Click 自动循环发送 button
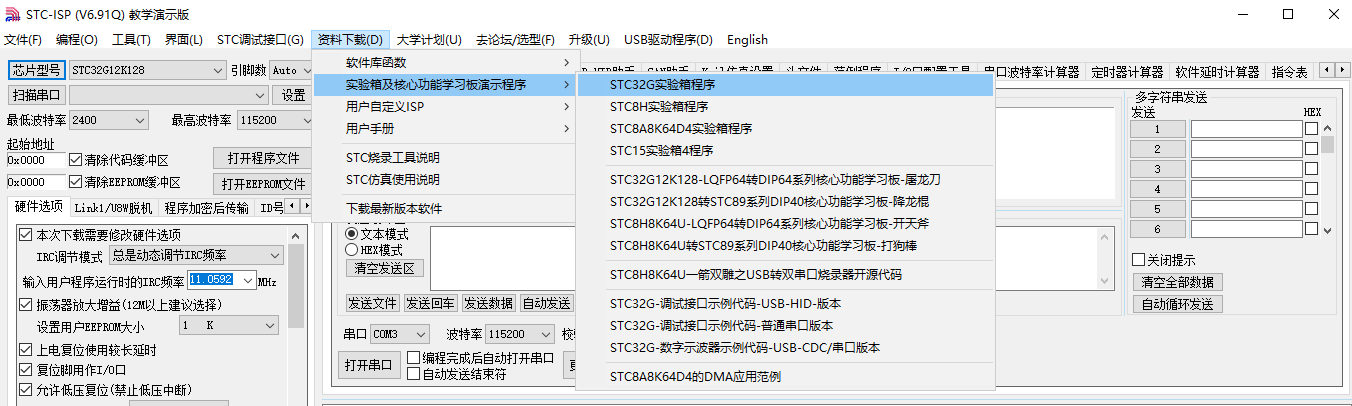1352x406 pixels. [x=1177, y=304]
